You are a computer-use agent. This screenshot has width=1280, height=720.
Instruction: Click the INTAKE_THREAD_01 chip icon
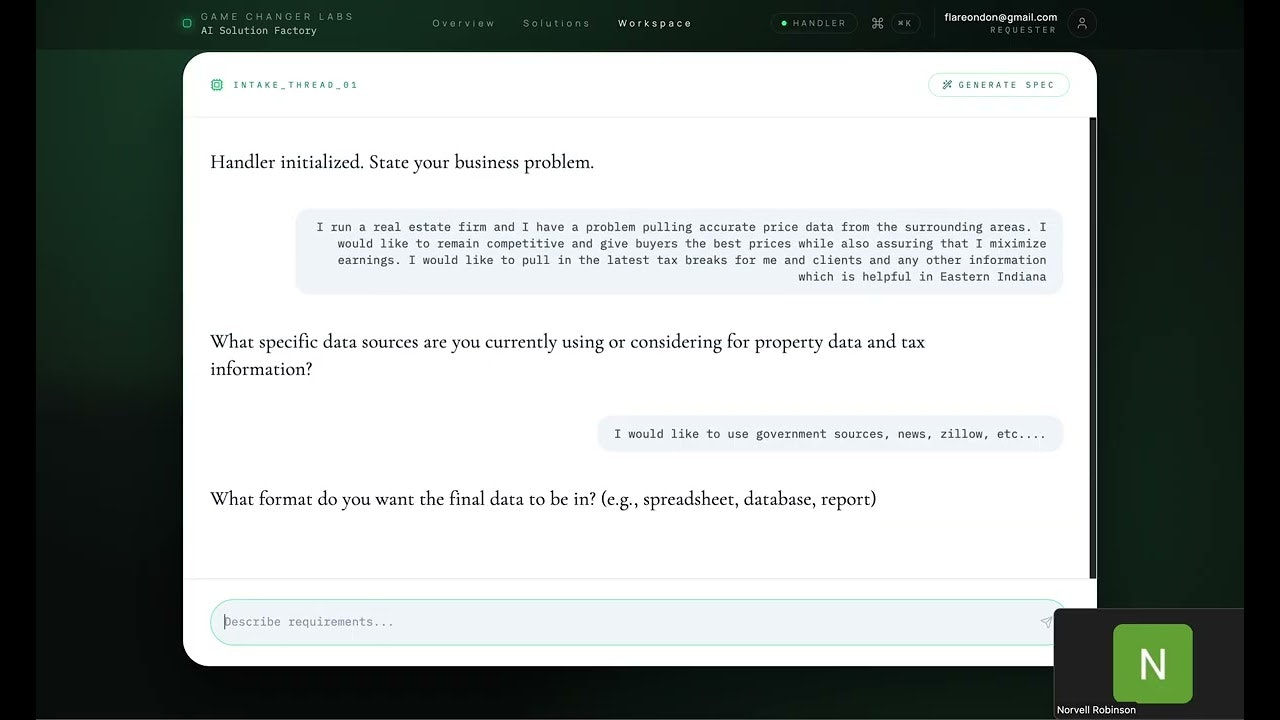point(217,85)
